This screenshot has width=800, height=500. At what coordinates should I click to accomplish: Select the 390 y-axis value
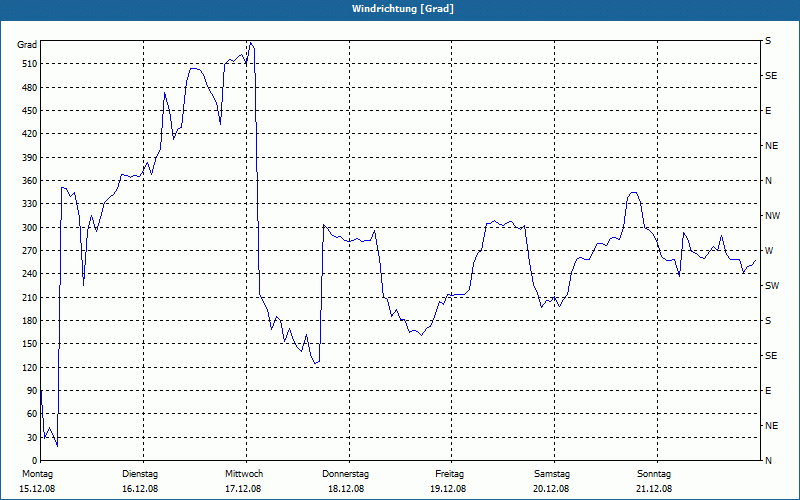(x=30, y=158)
